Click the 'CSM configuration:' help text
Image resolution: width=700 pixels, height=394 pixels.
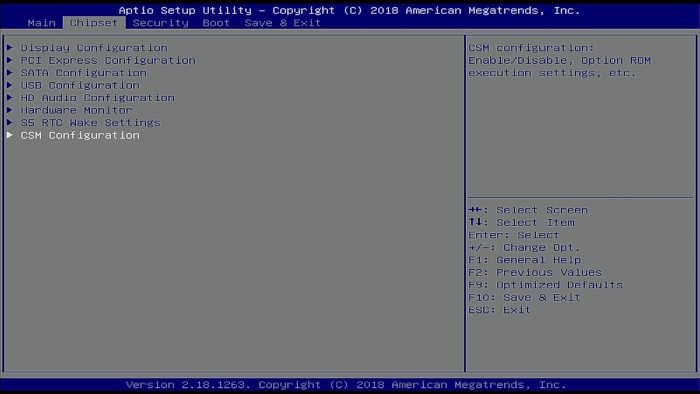tap(531, 48)
